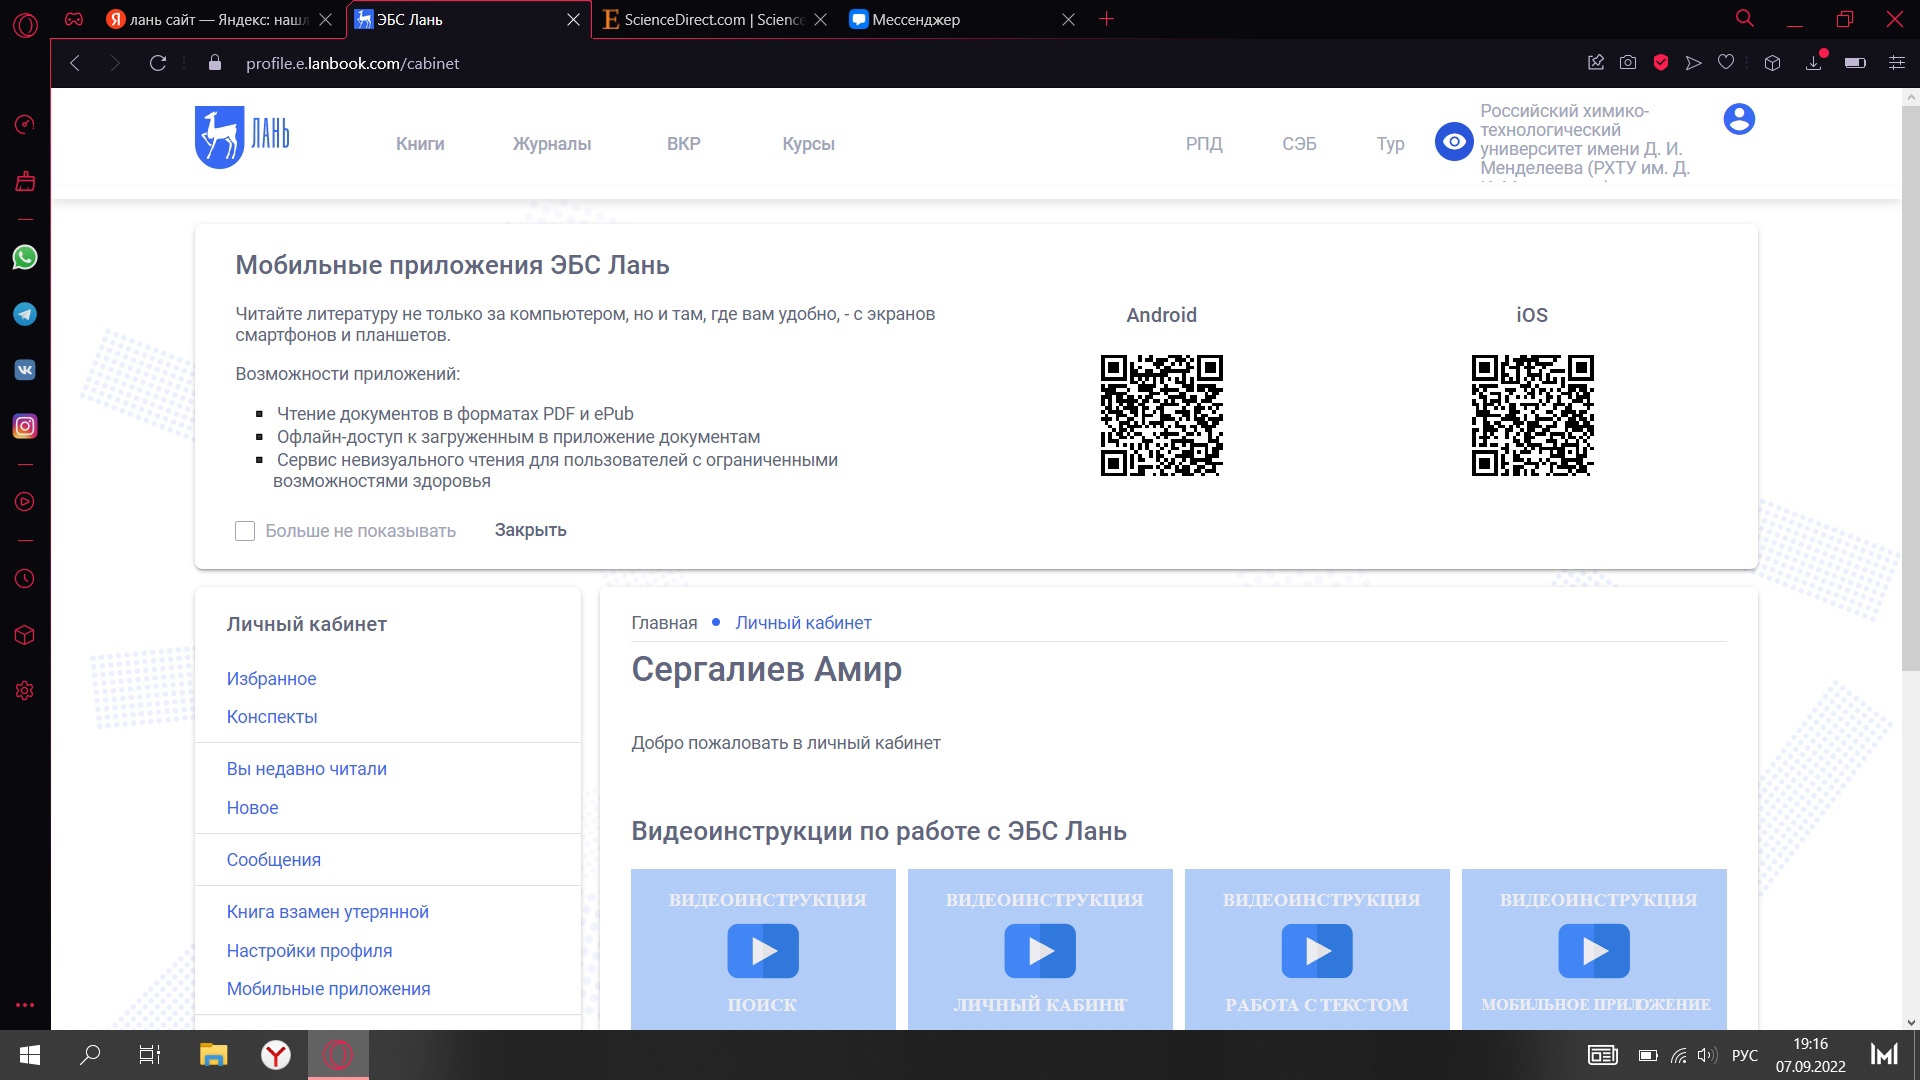
Task: Click 'Личный кабинет' breadcrumb link
Action: pyautogui.click(x=803, y=623)
